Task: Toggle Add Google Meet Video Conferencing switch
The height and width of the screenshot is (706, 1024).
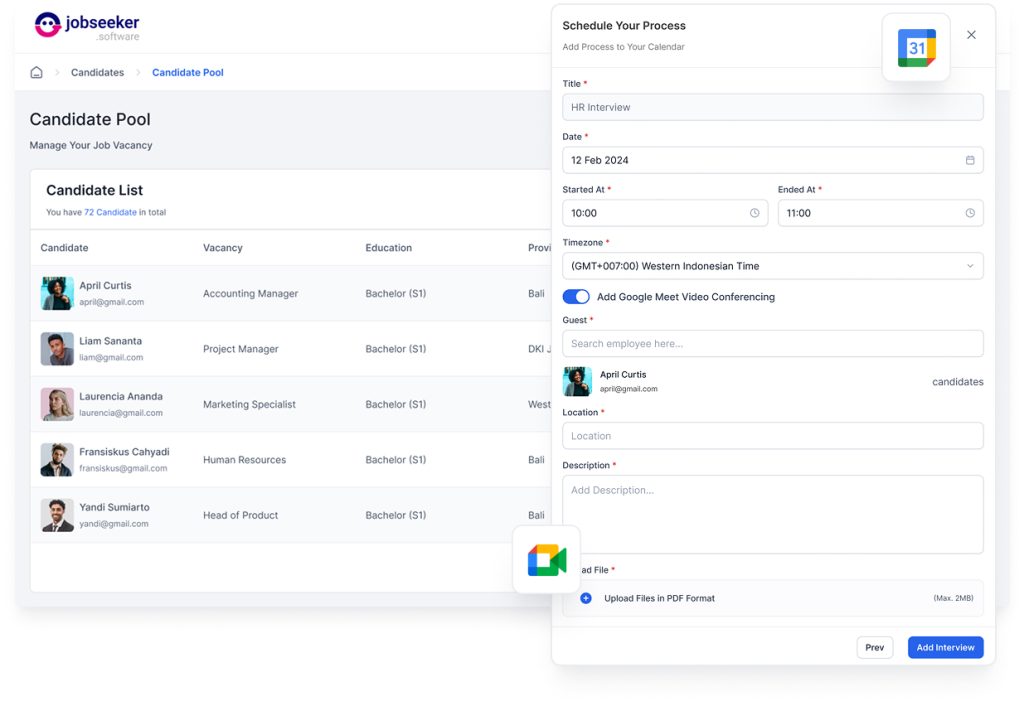Action: (576, 297)
